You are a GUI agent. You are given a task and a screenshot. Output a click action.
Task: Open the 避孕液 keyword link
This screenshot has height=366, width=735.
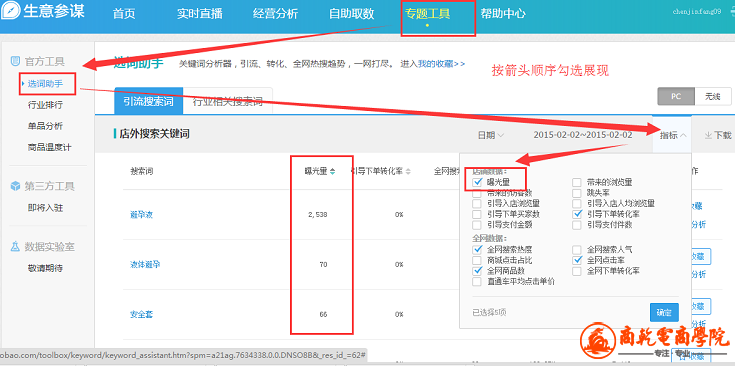(x=141, y=215)
